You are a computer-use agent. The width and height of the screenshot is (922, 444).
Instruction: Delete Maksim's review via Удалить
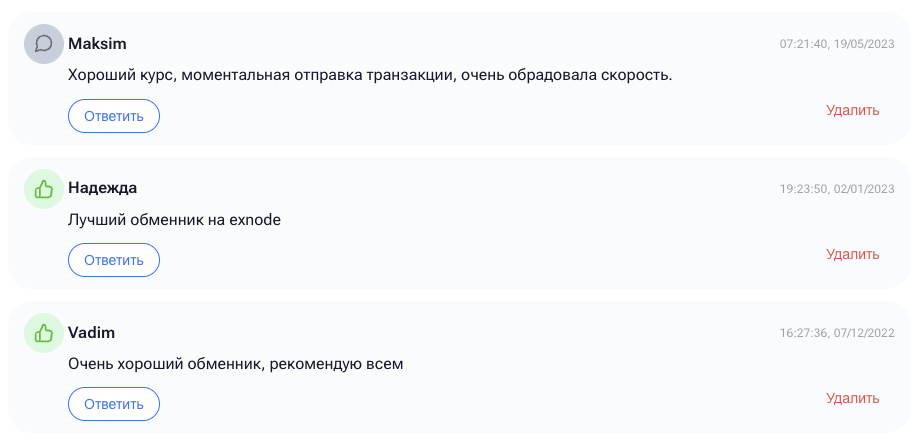click(853, 110)
